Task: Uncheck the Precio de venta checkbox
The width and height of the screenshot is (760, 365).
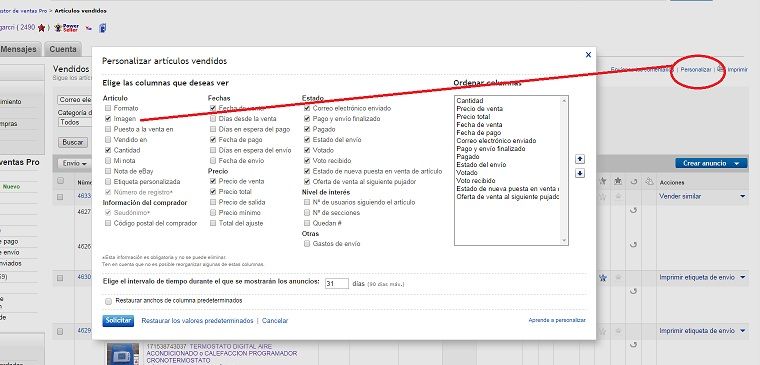Action: pyautogui.click(x=213, y=181)
